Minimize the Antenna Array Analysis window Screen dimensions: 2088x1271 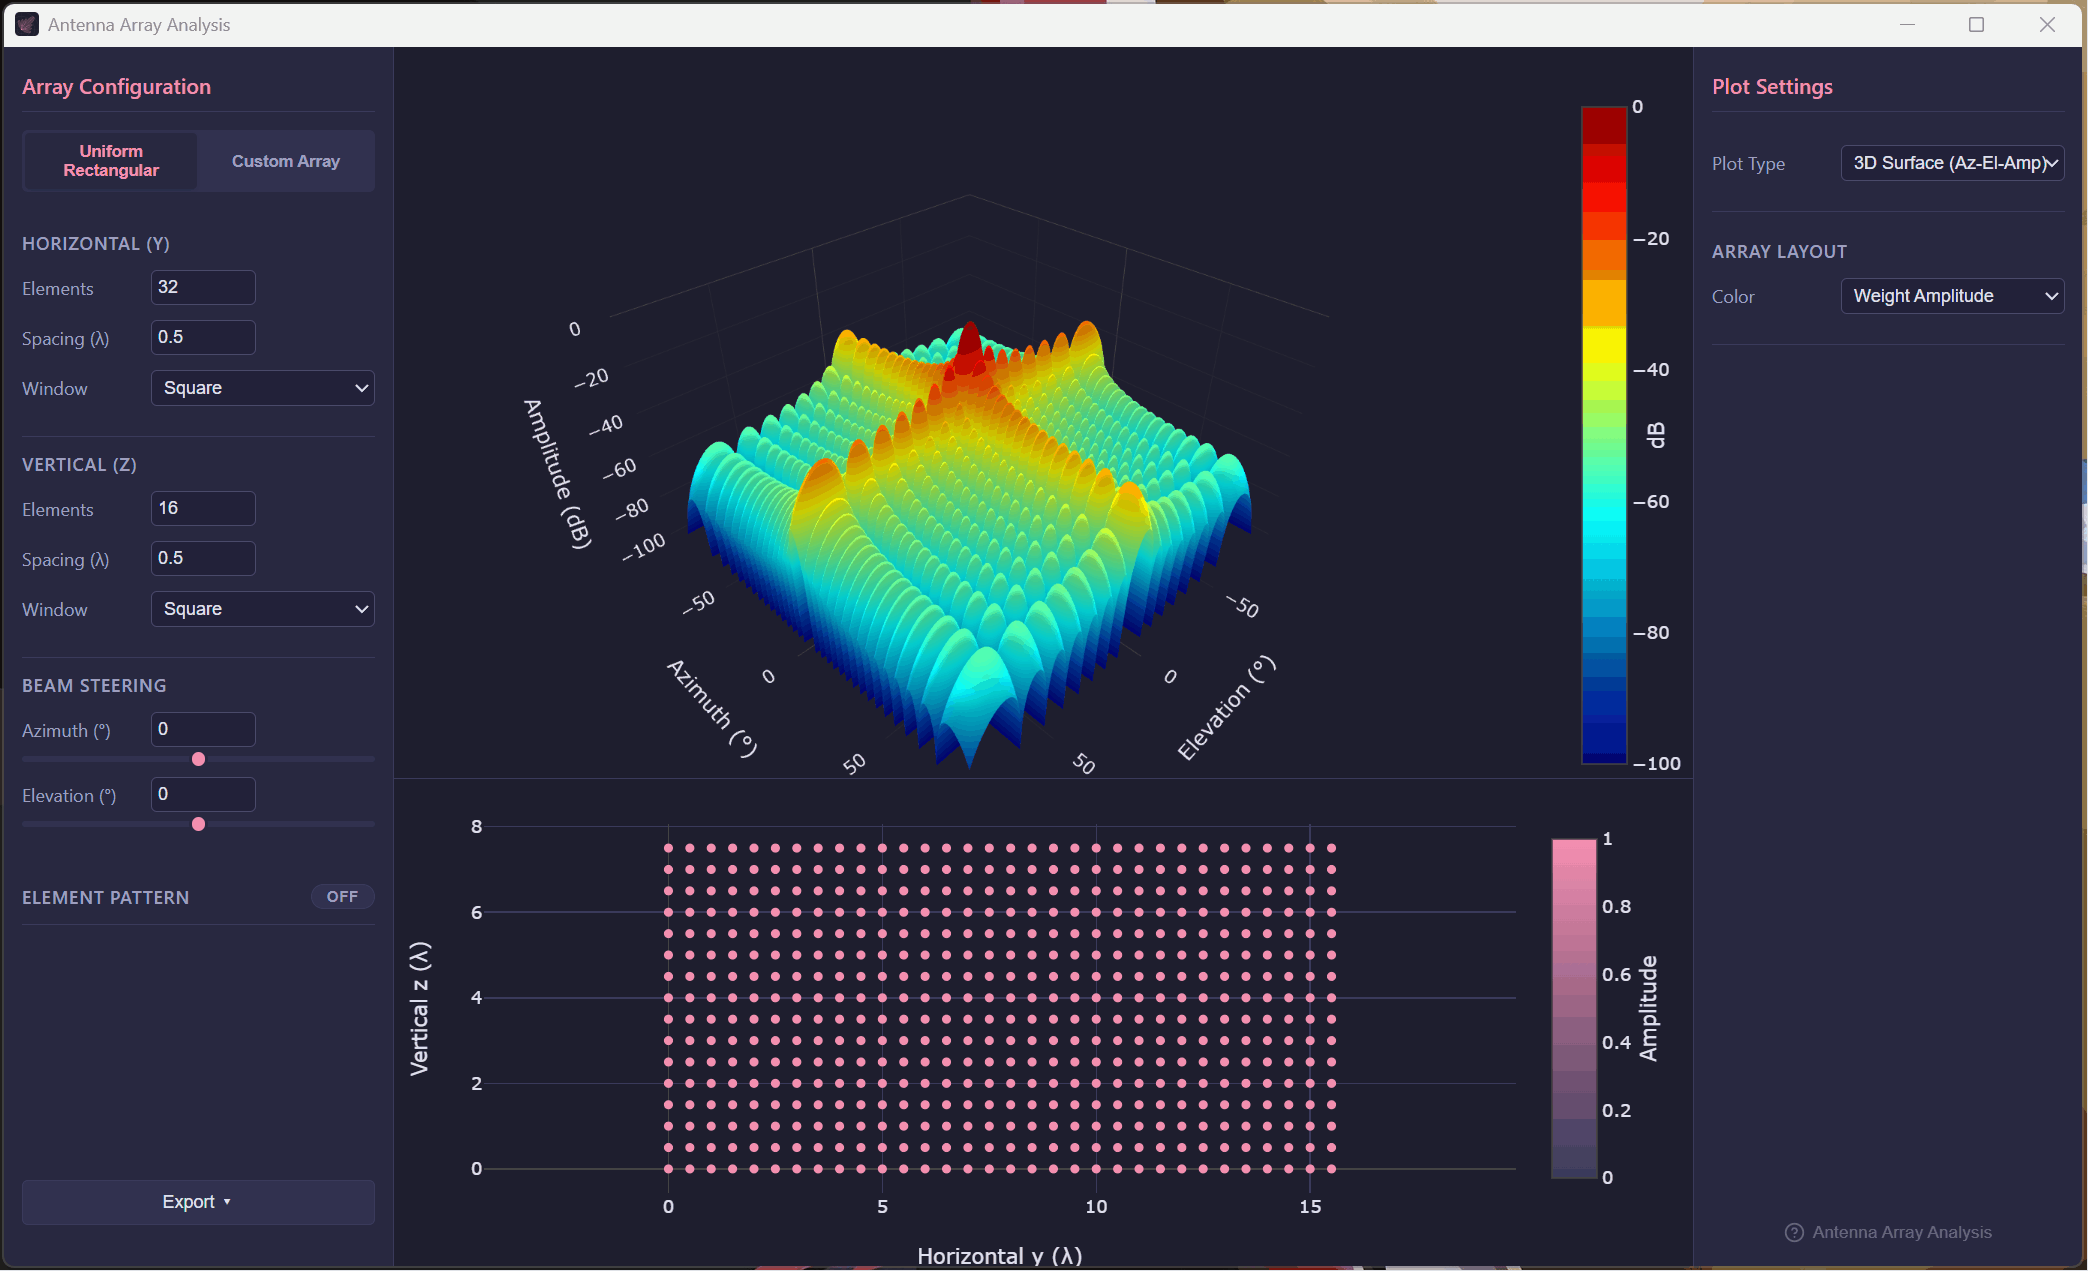point(1907,24)
